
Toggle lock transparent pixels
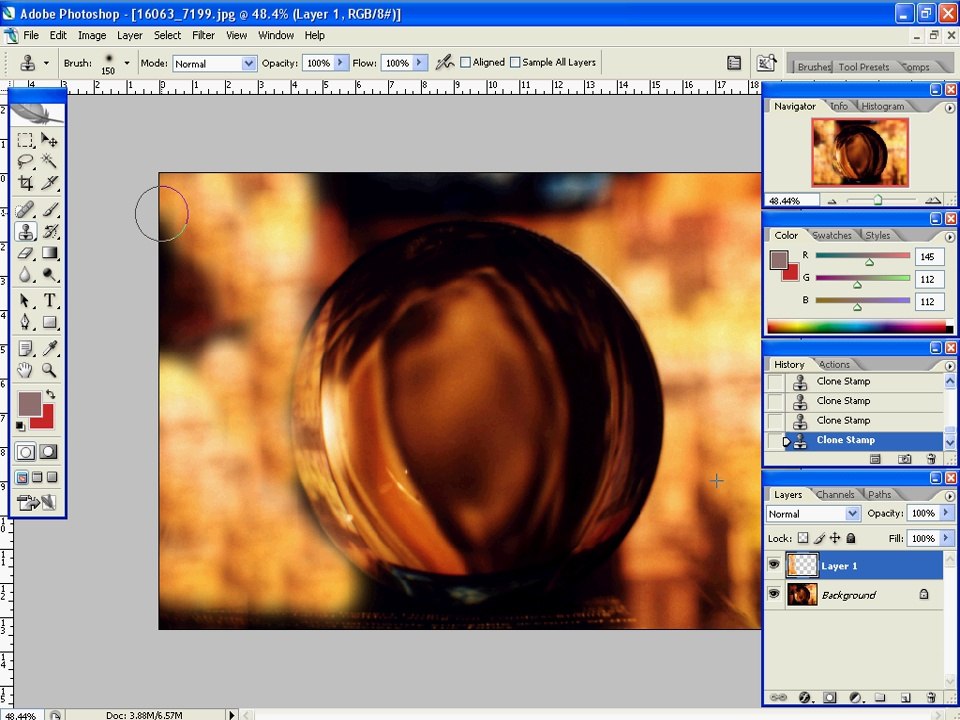pos(803,538)
